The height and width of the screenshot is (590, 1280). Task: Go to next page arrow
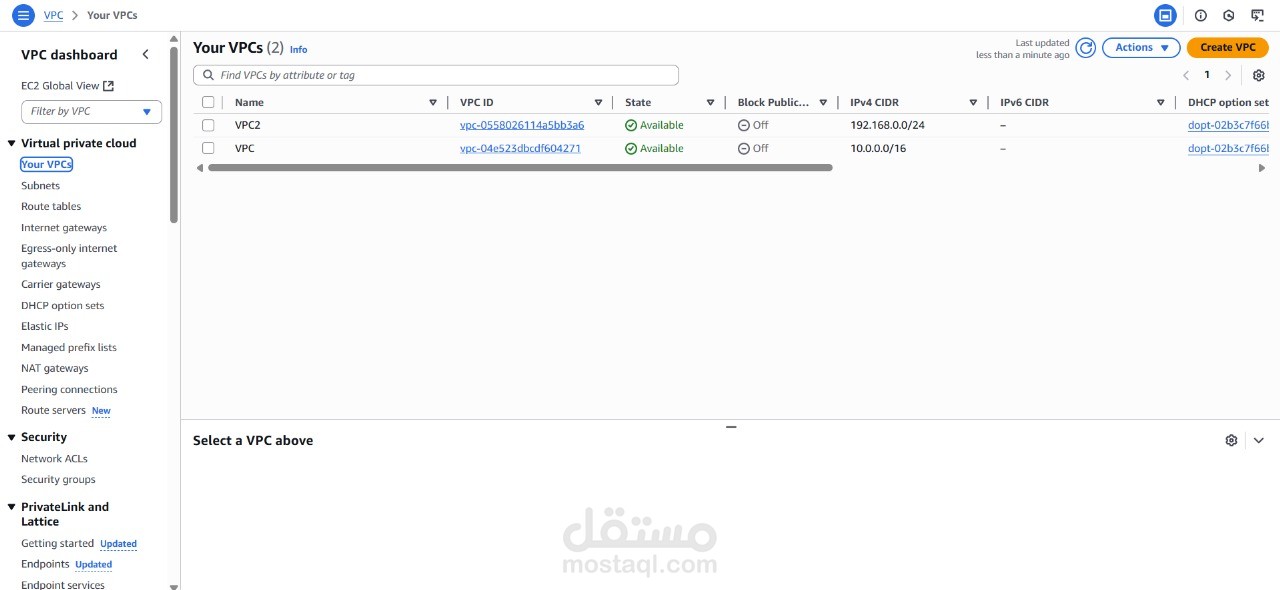pyautogui.click(x=1228, y=75)
